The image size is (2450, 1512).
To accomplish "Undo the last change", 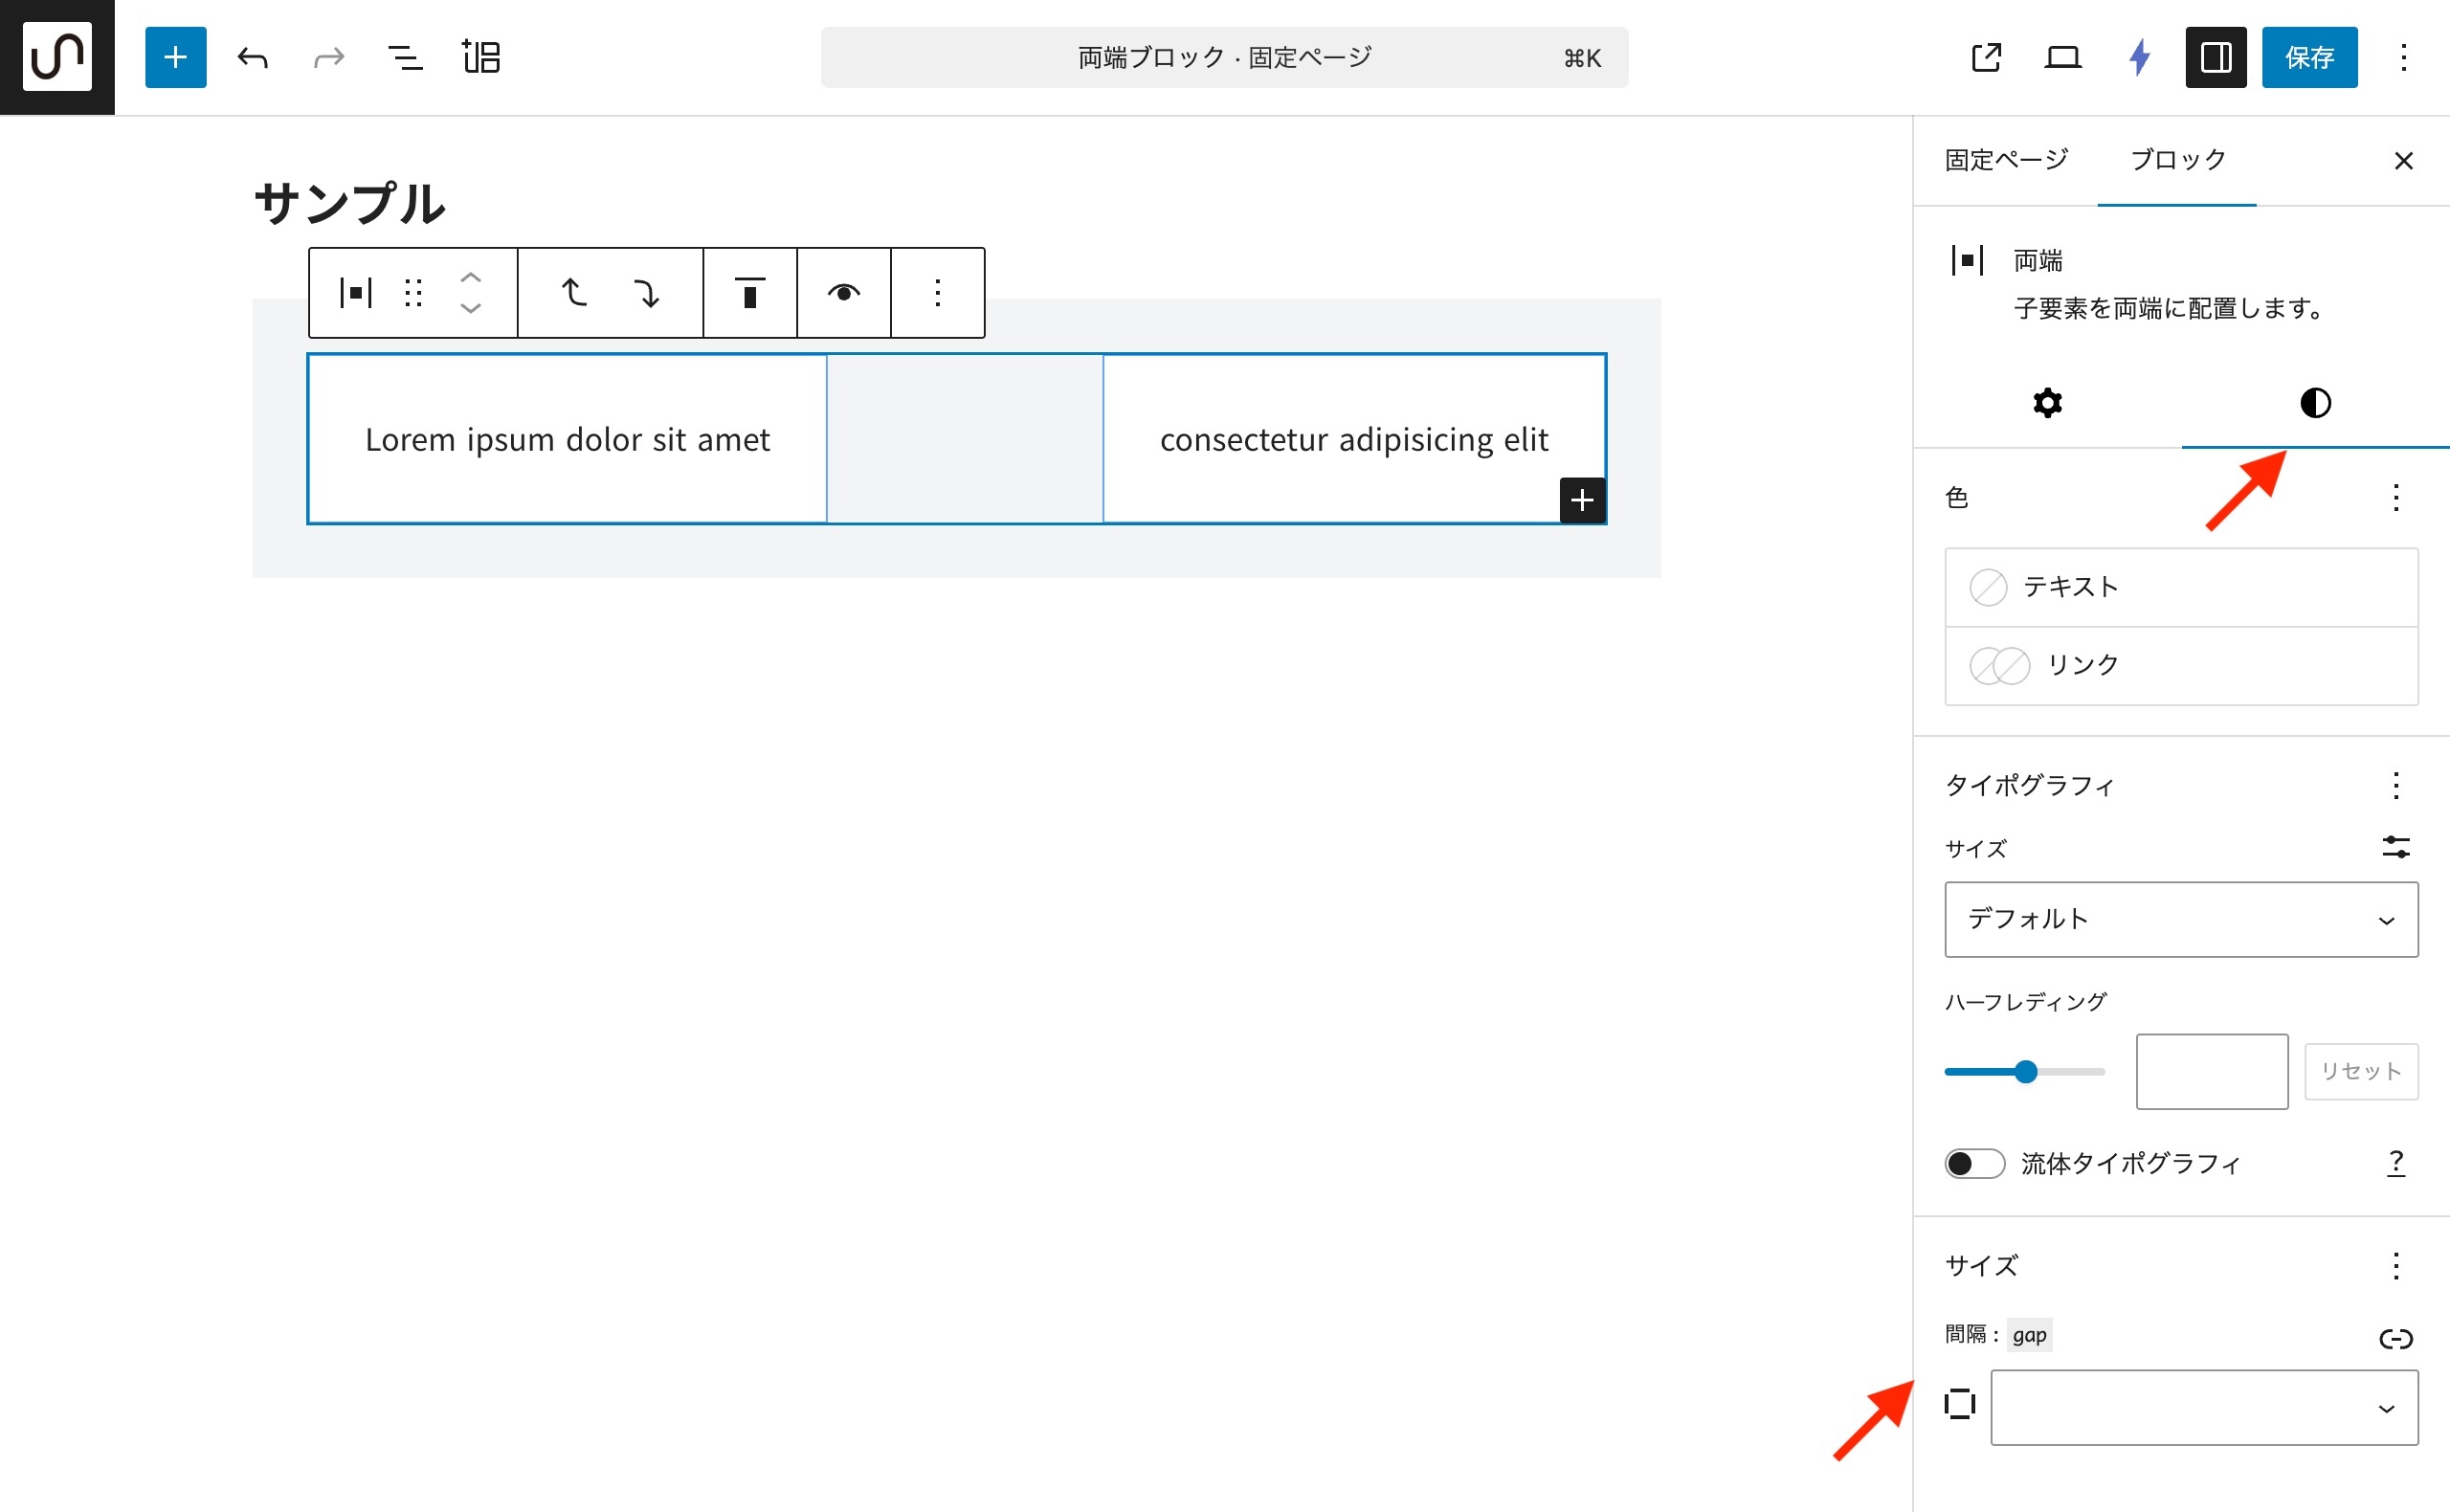I will point(252,57).
